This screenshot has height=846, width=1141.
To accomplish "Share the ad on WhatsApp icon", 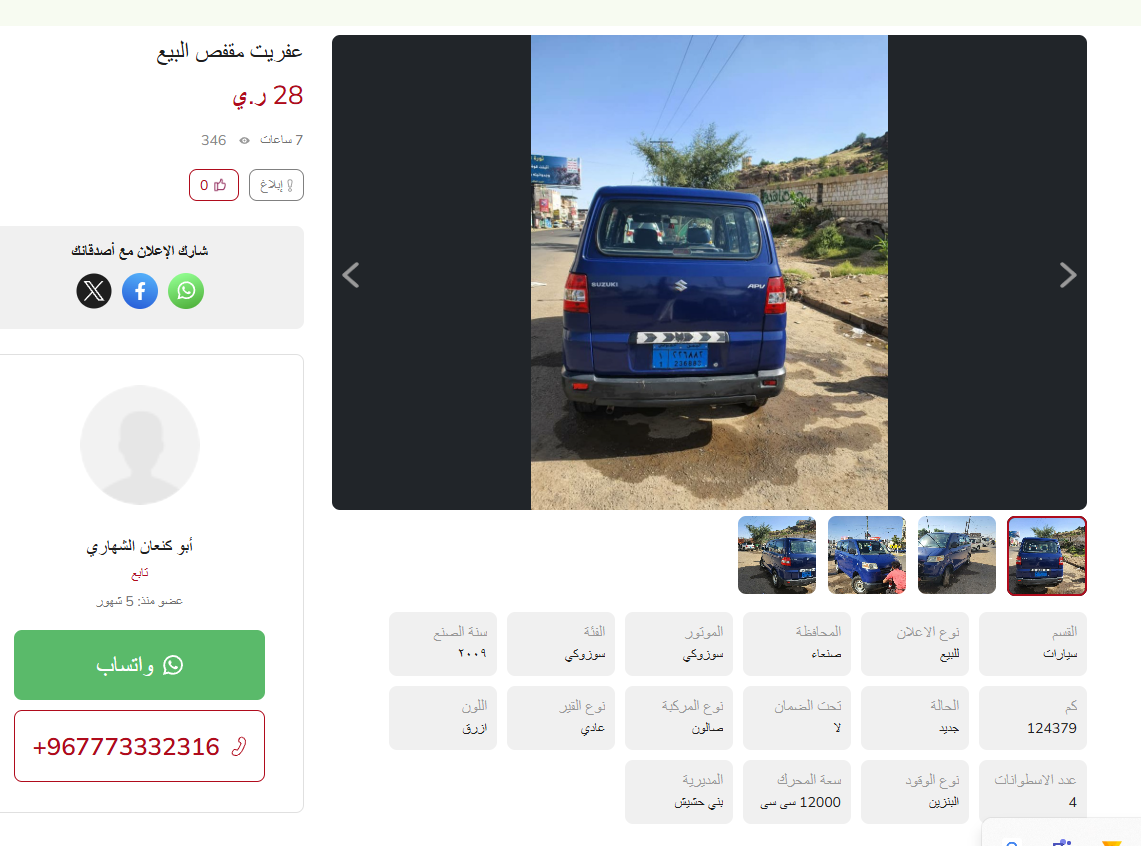I will [x=186, y=291].
